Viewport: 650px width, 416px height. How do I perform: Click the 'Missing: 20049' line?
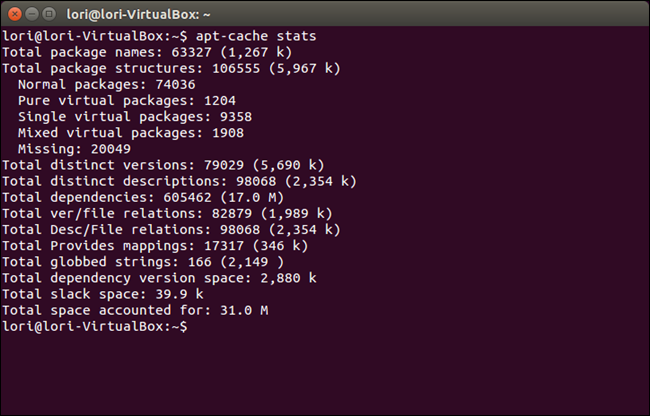click(x=74, y=149)
